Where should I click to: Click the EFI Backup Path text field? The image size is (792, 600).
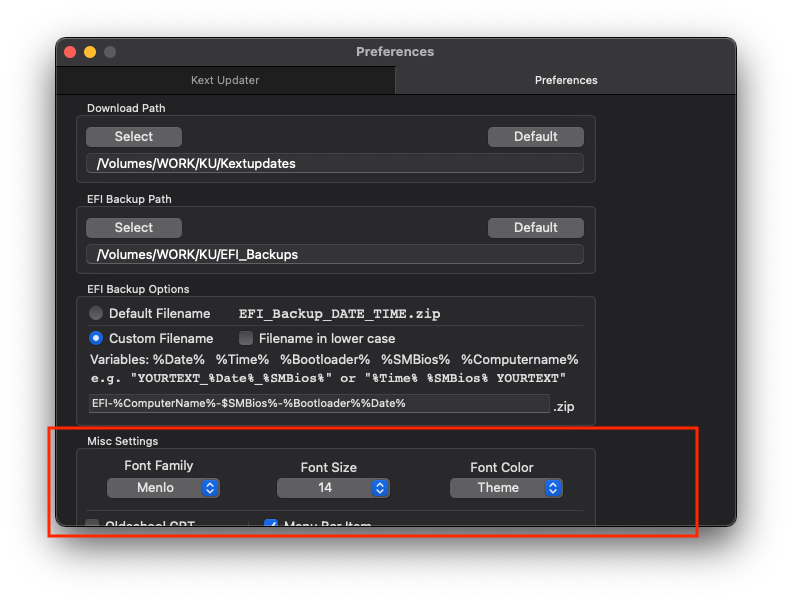click(x=334, y=254)
